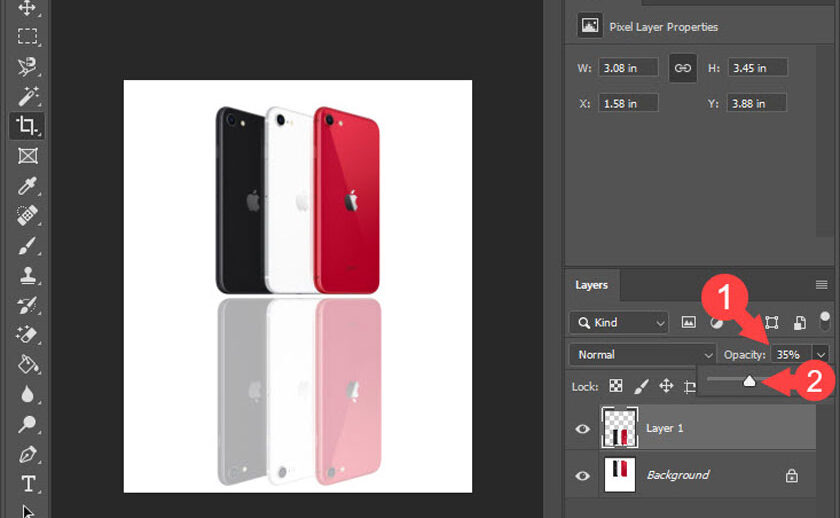Select the Magic Wand tool
840x518 pixels.
pos(27,96)
